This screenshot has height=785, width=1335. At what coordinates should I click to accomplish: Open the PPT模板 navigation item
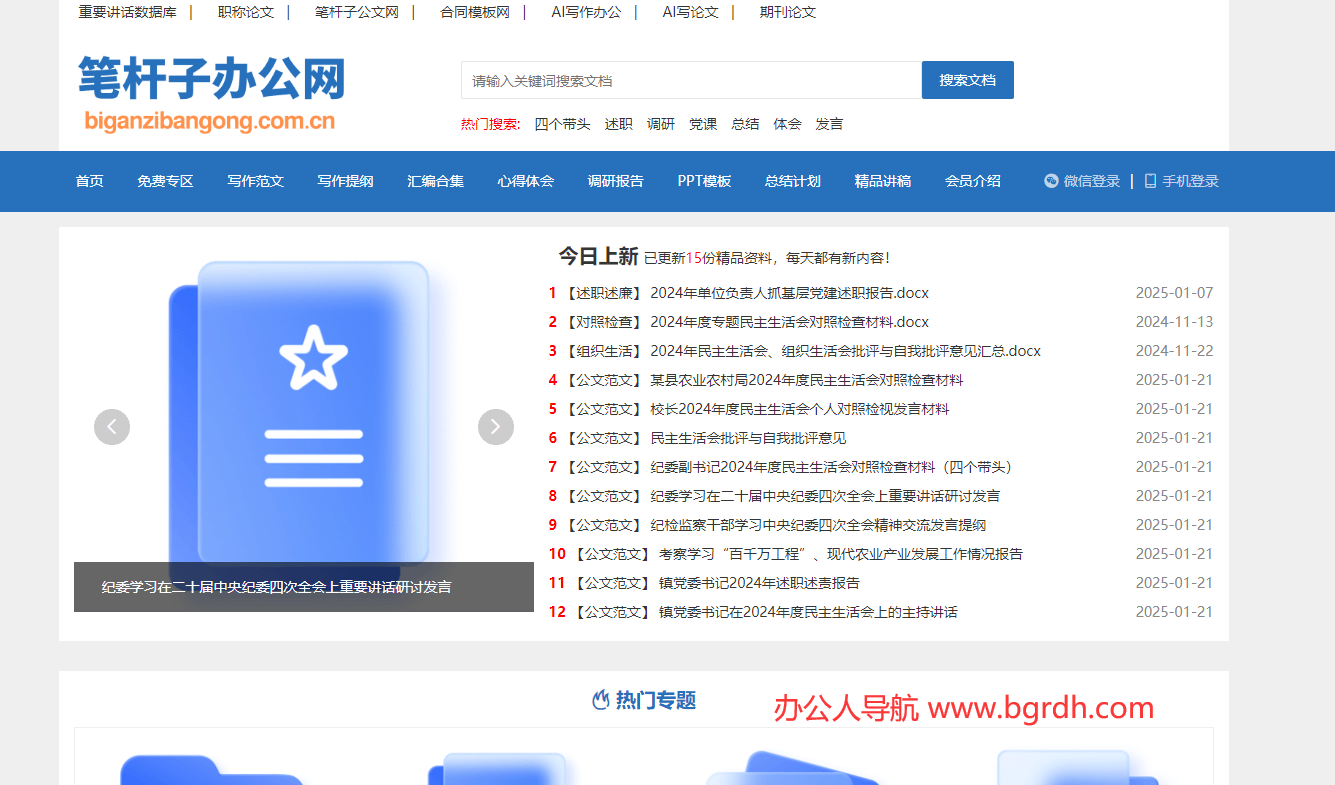(704, 181)
